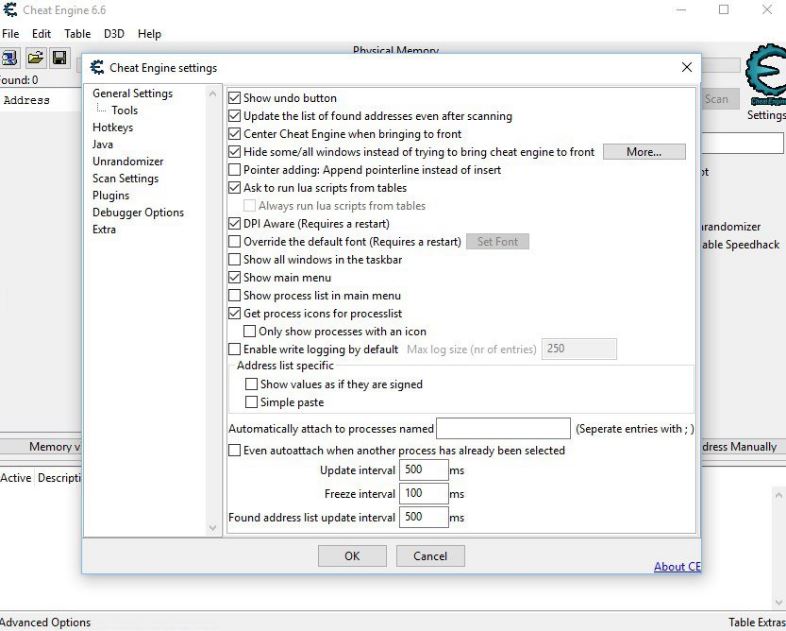
Task: Open Plugins settings page
Action: pyautogui.click(x=111, y=195)
